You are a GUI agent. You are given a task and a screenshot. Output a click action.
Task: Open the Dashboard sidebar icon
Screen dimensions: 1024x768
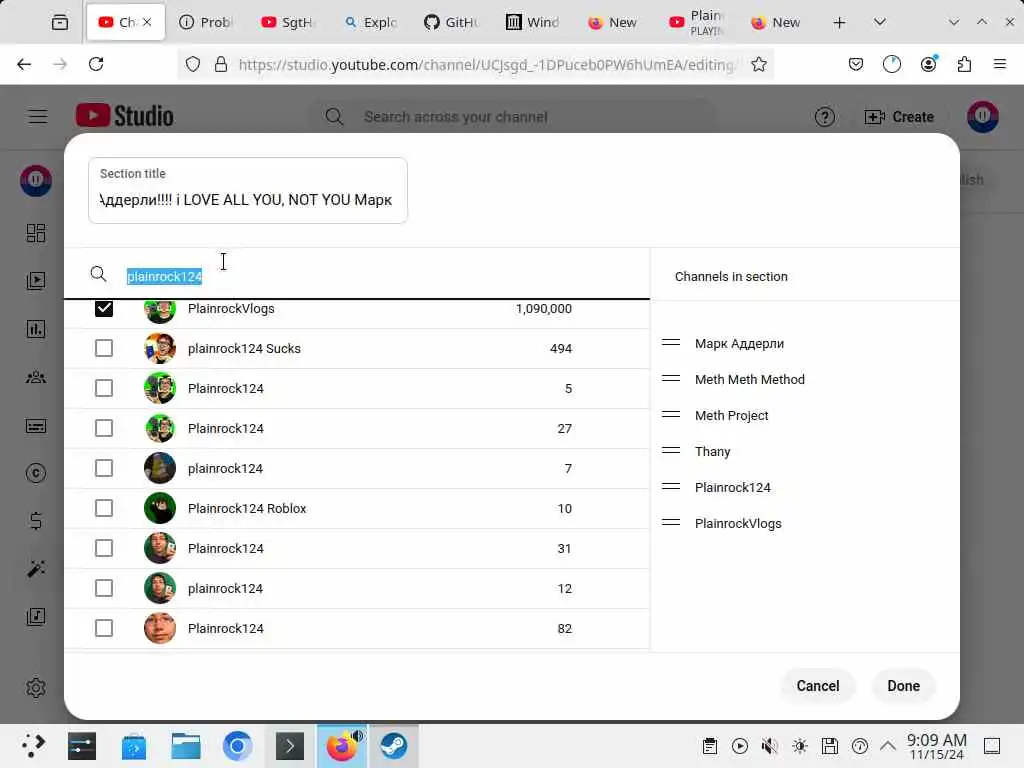click(36, 233)
